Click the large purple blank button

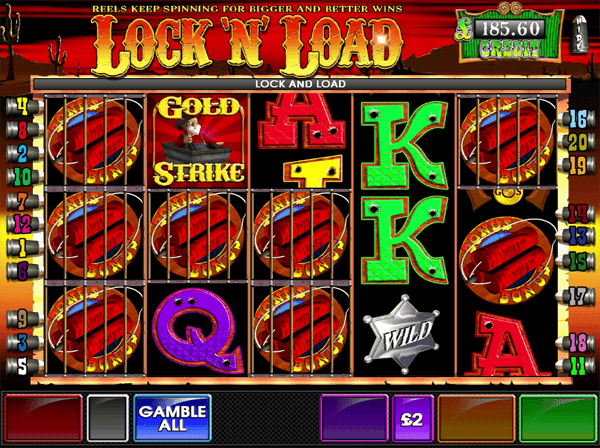[354, 419]
